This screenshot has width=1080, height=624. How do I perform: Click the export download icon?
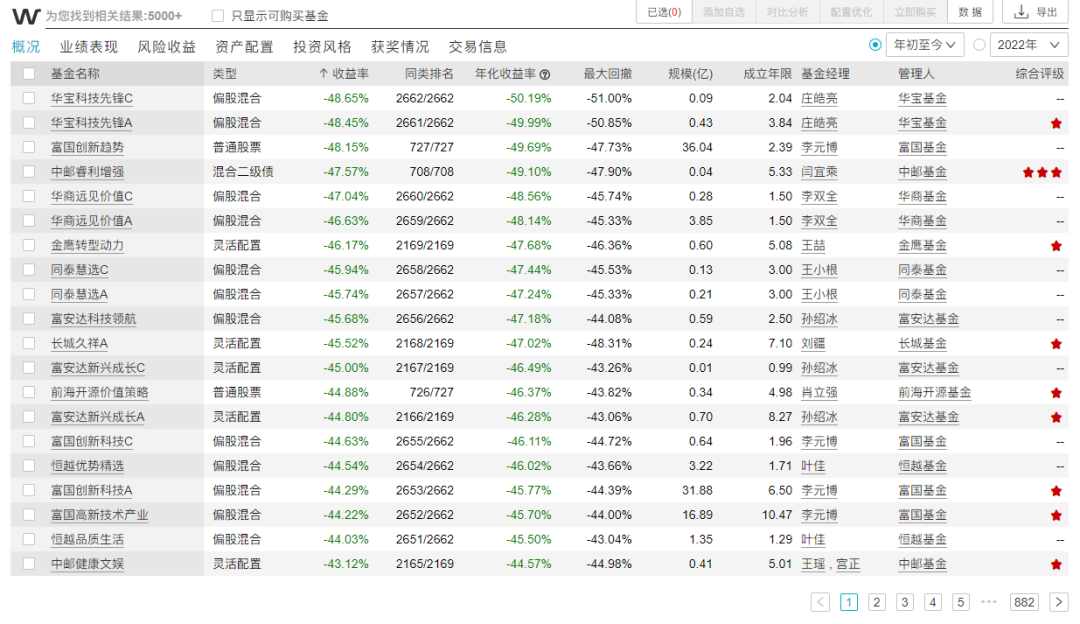click(1021, 12)
